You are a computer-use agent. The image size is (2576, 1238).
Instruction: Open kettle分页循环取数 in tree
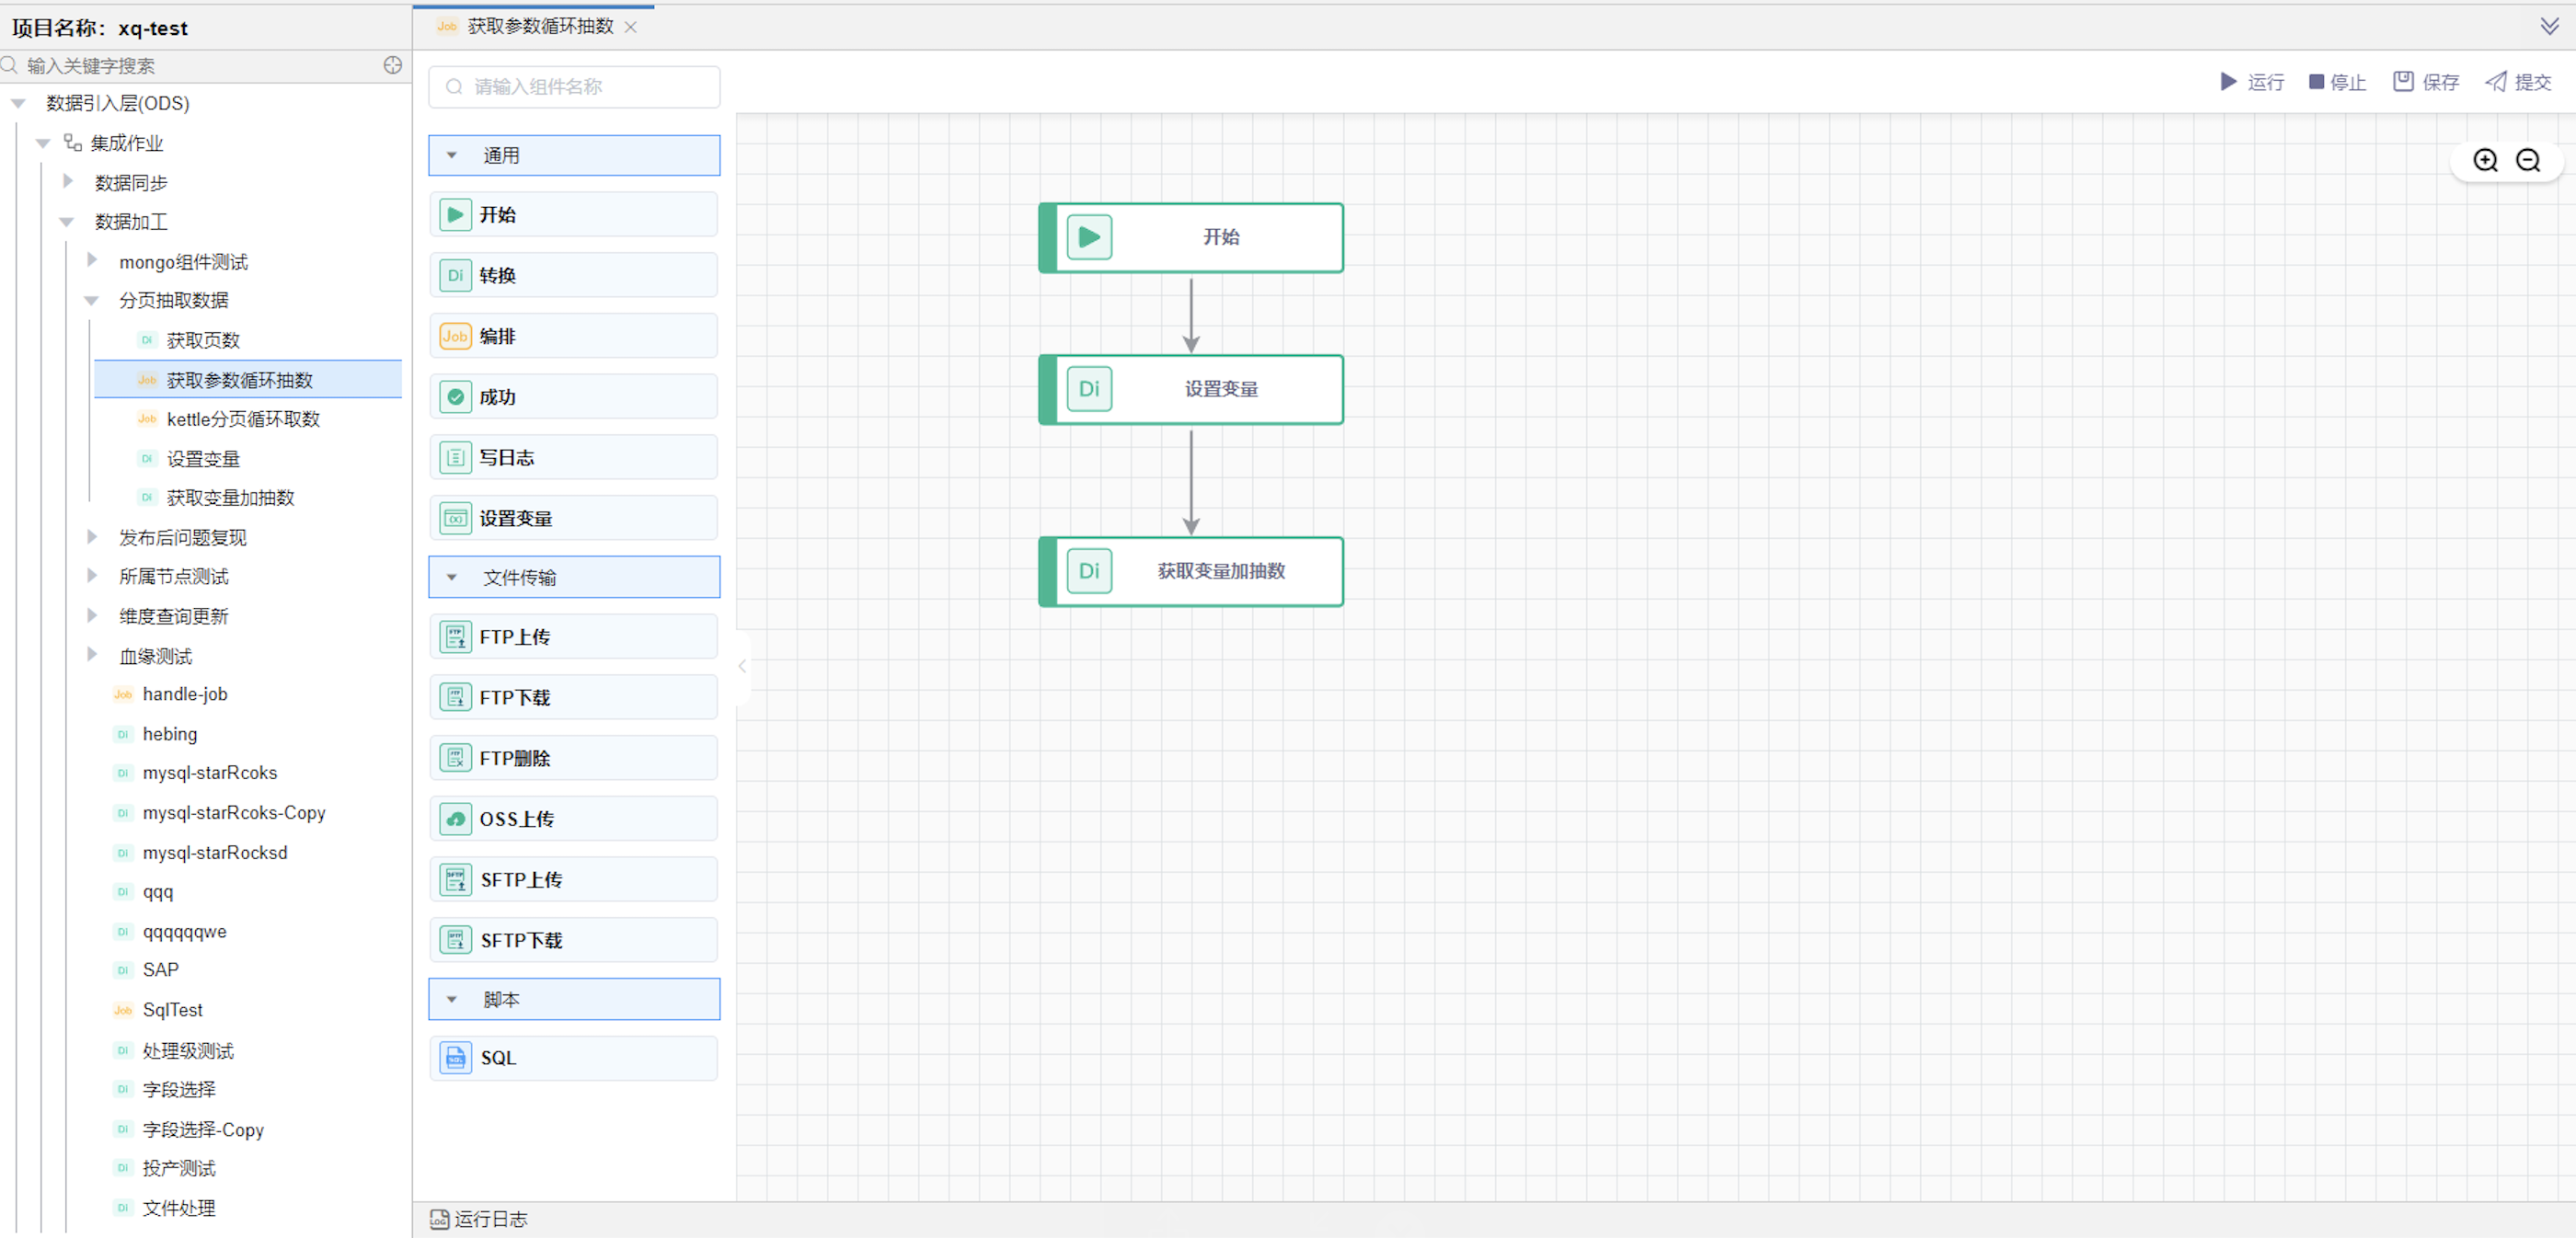[x=243, y=419]
